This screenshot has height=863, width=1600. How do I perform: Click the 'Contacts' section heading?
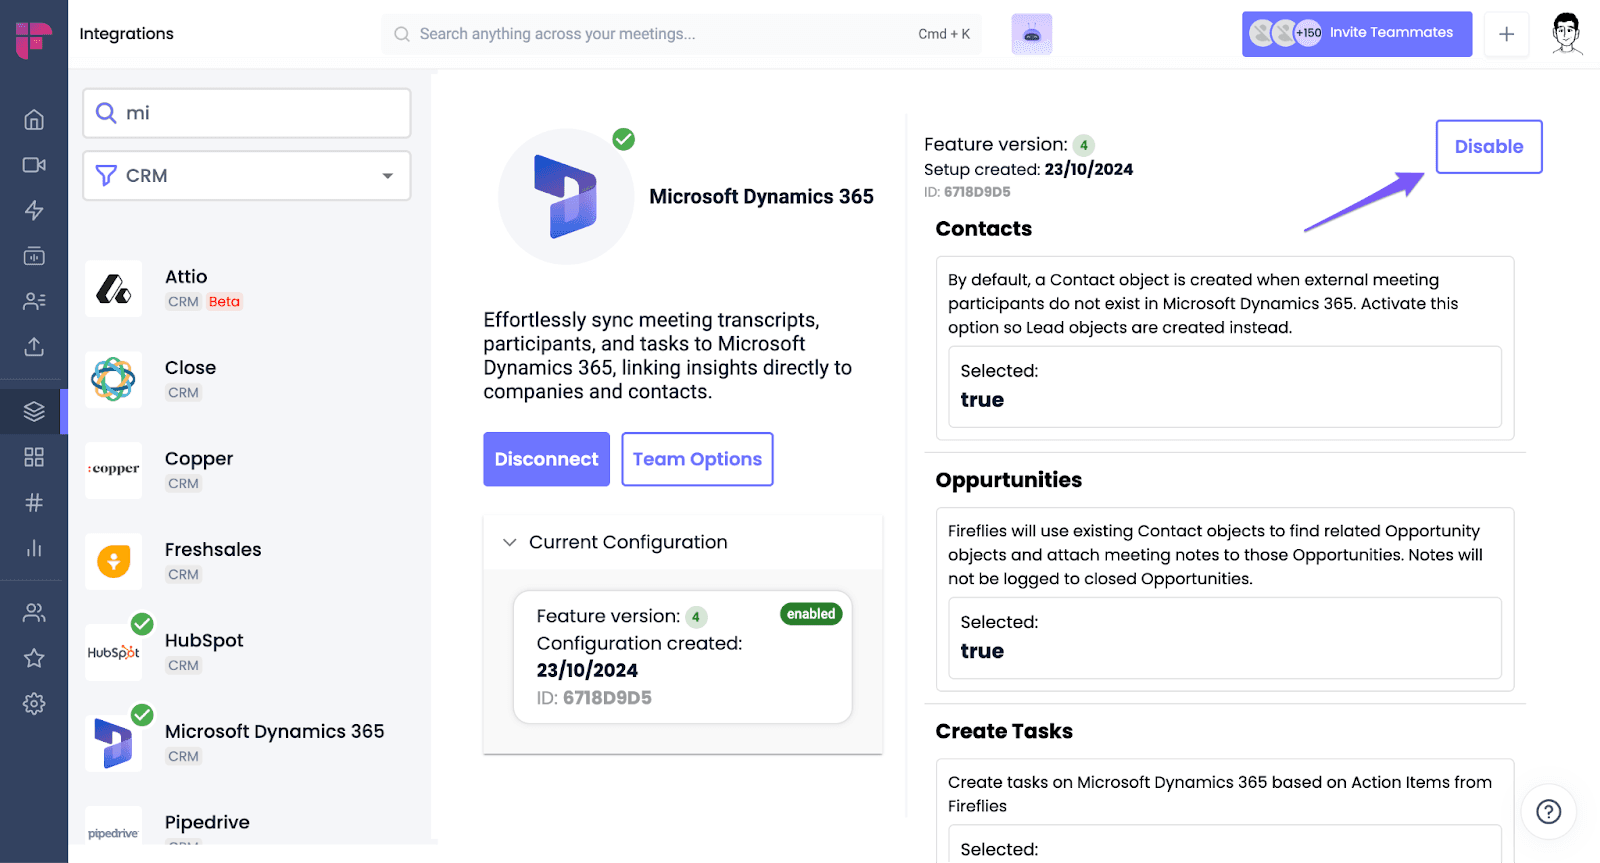pos(983,229)
